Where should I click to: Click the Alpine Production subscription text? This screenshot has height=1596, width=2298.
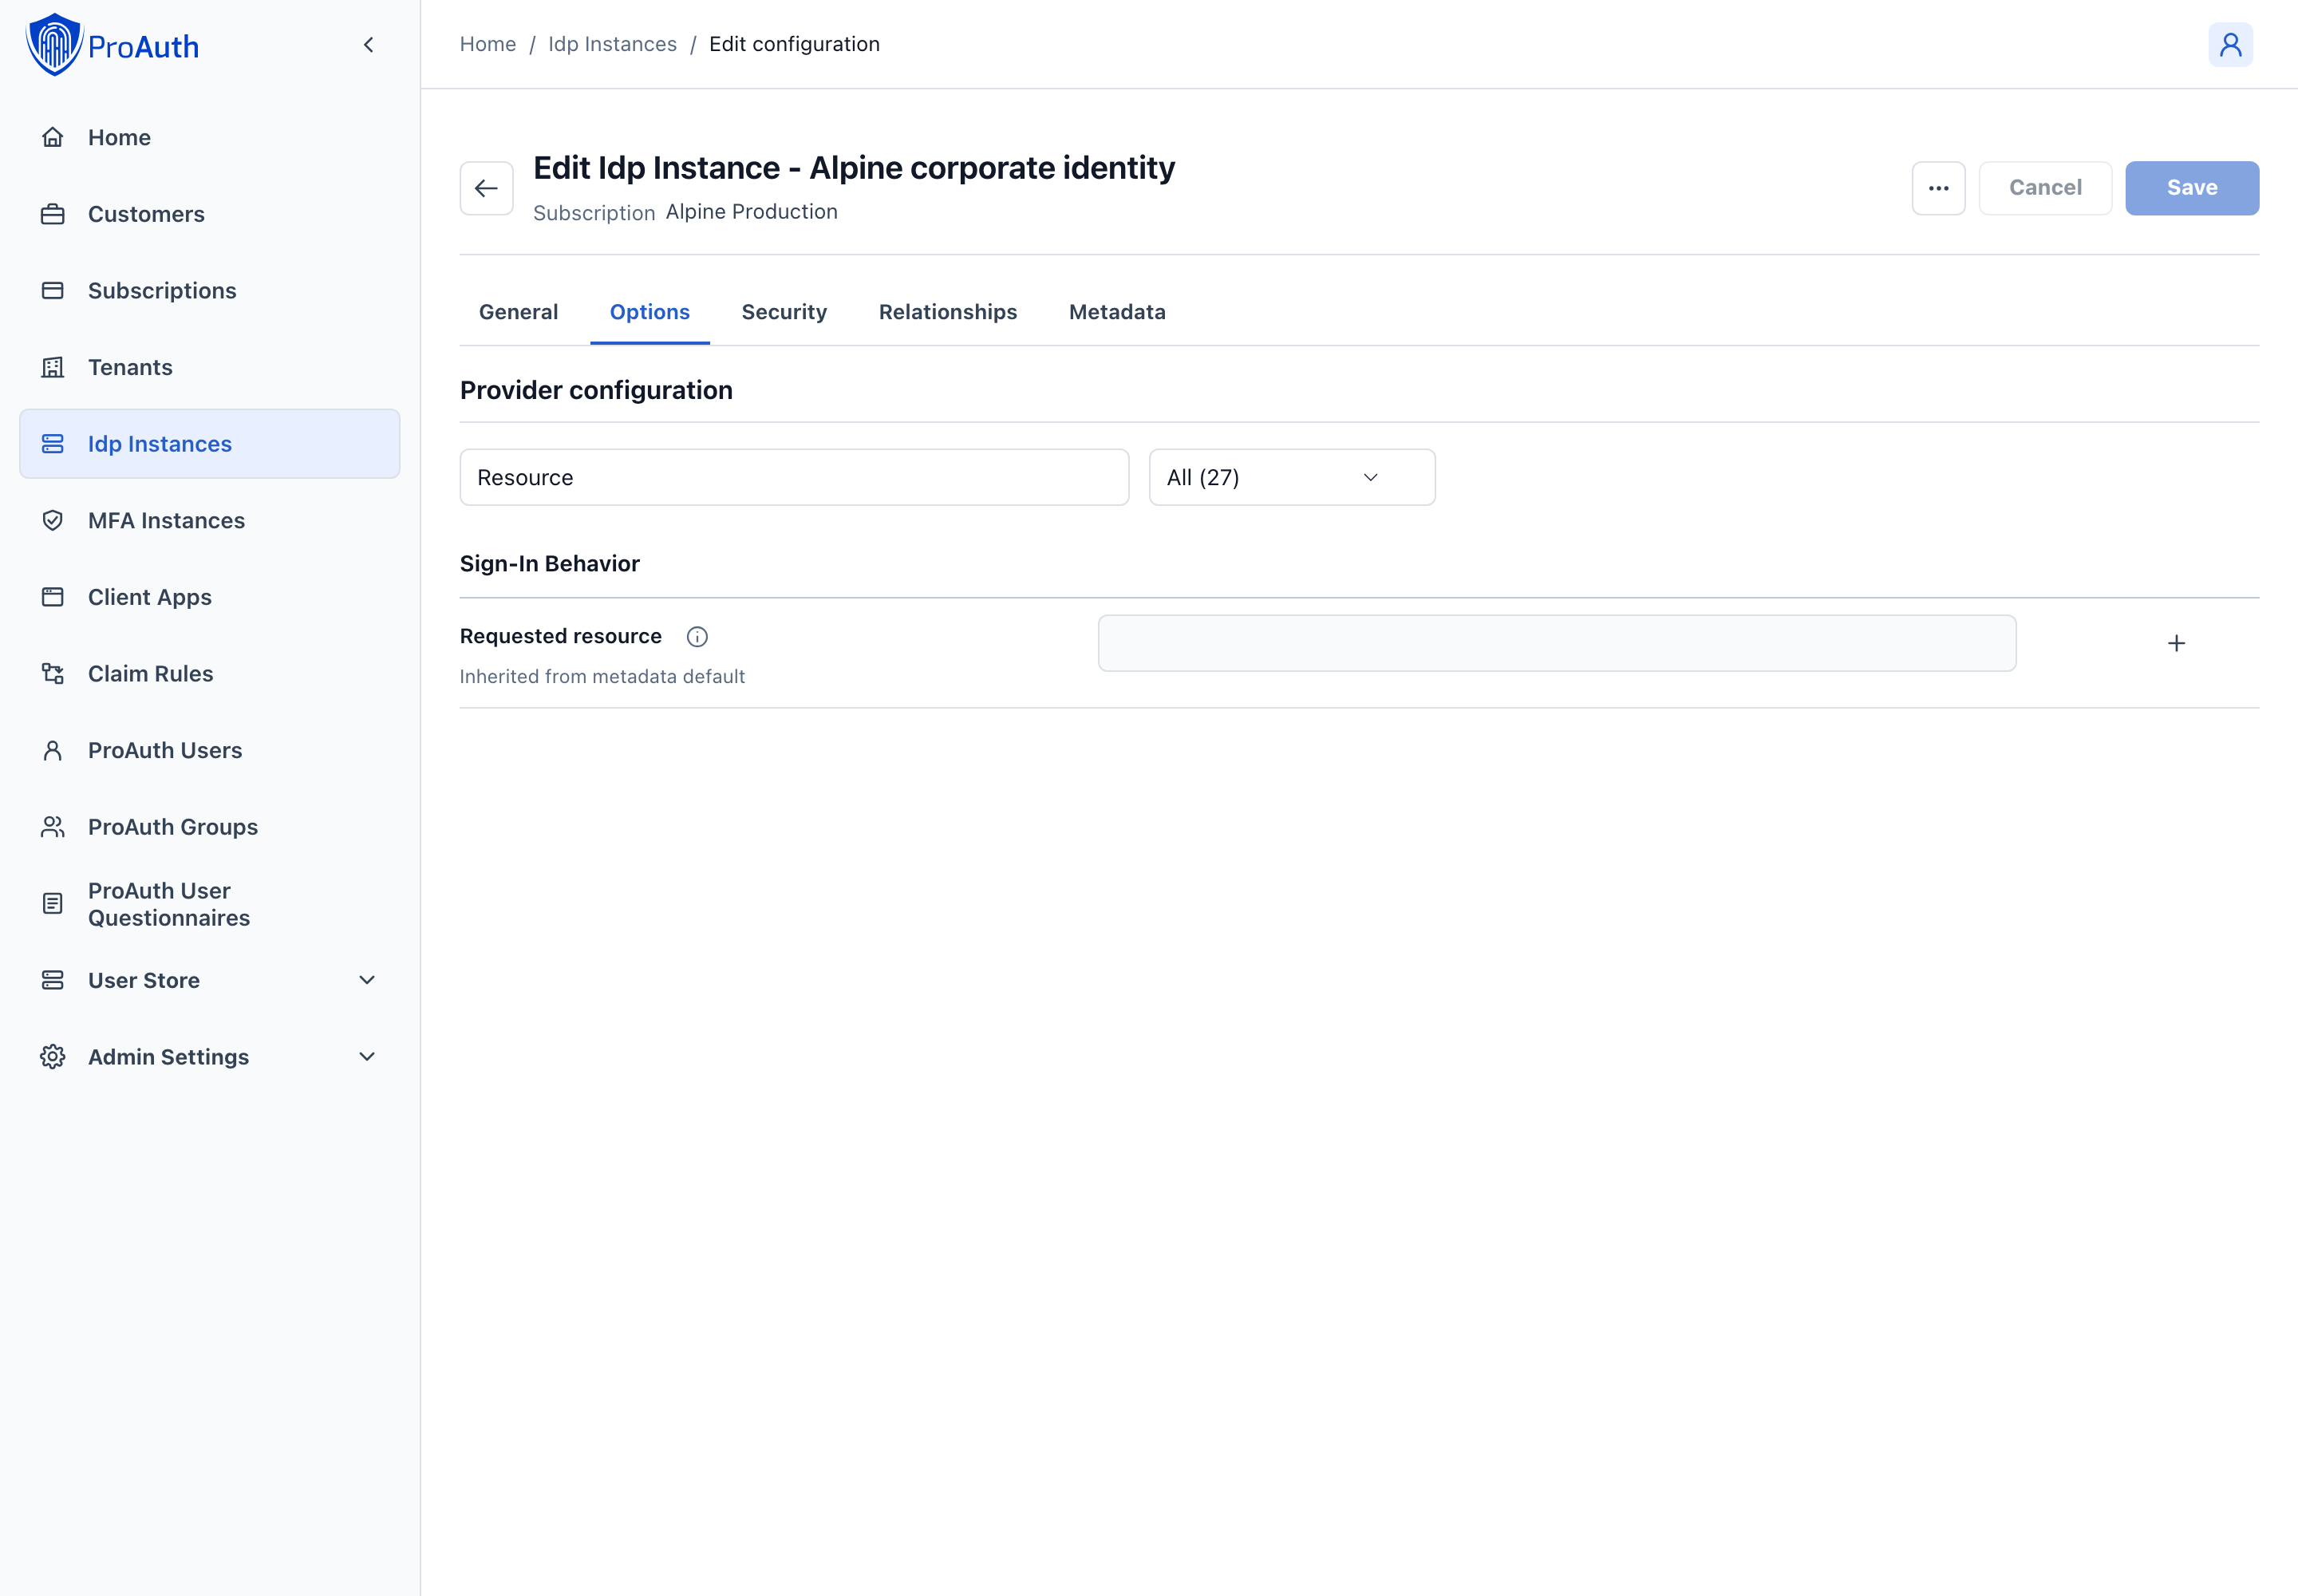pos(751,212)
